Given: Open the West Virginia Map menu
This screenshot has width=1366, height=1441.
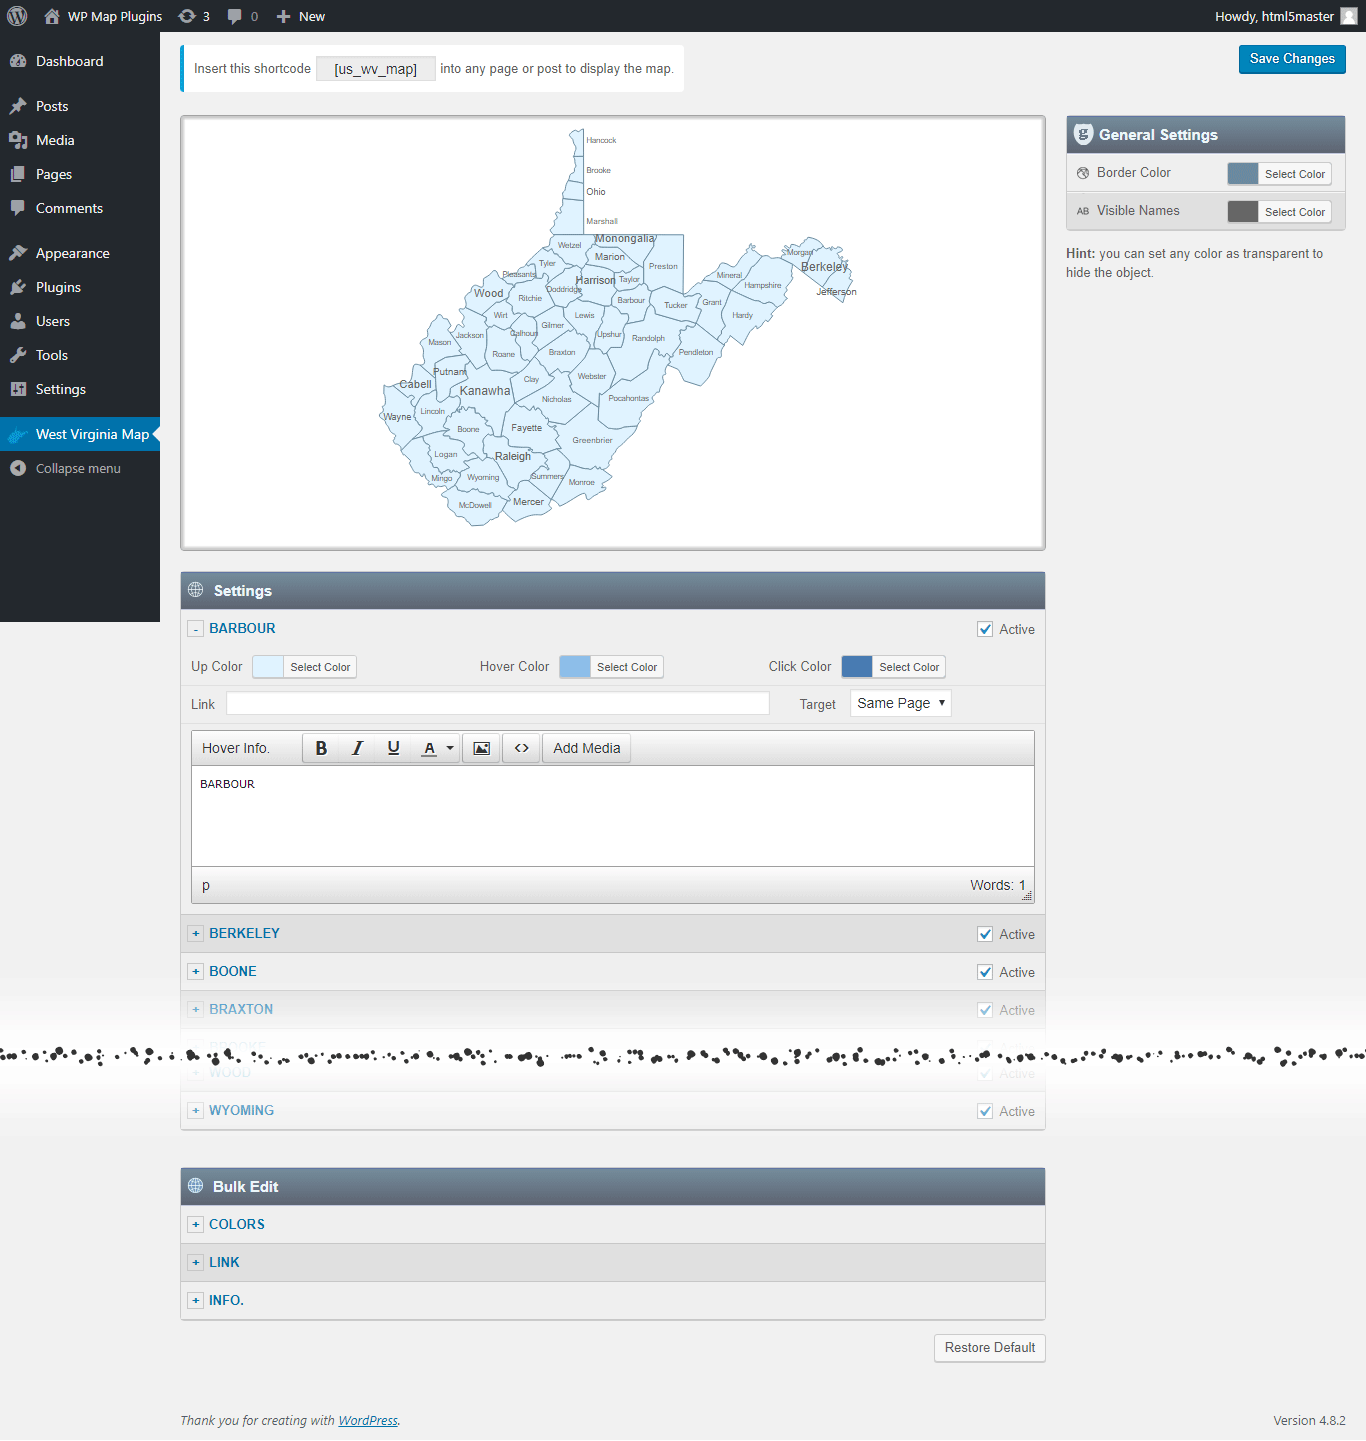Looking at the screenshot, I should tap(80, 434).
